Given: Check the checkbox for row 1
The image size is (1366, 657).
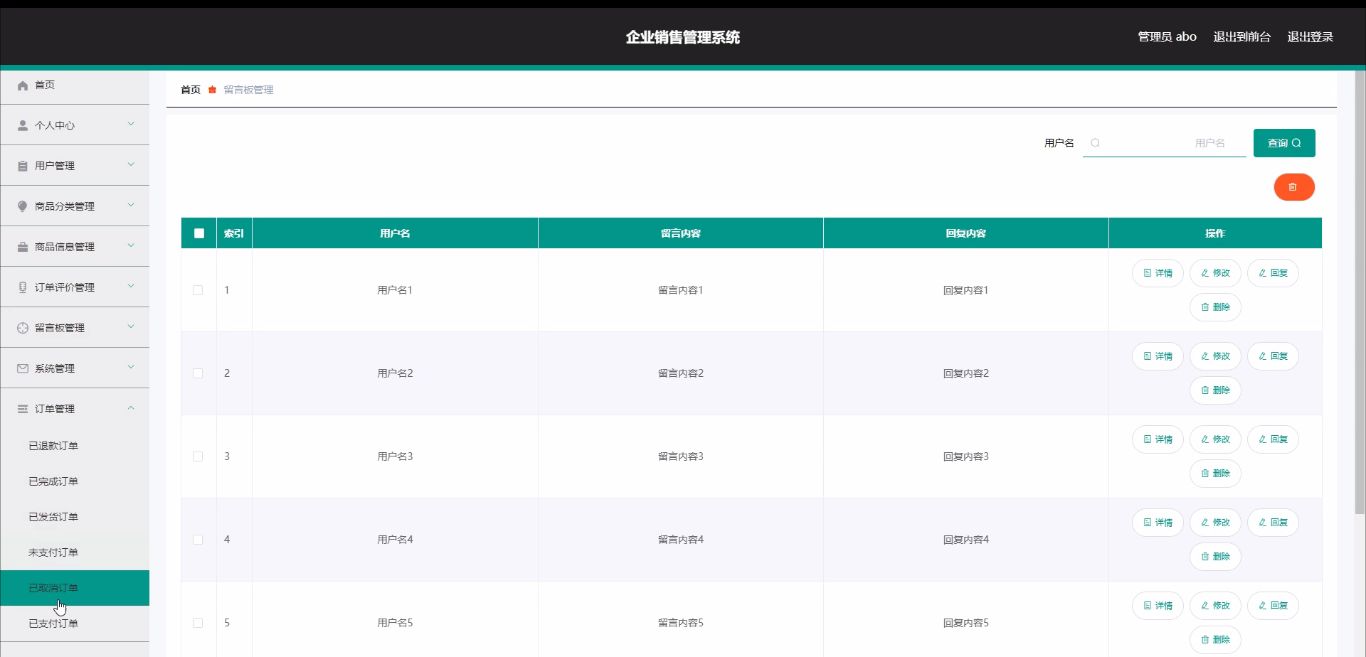Looking at the screenshot, I should [198, 290].
